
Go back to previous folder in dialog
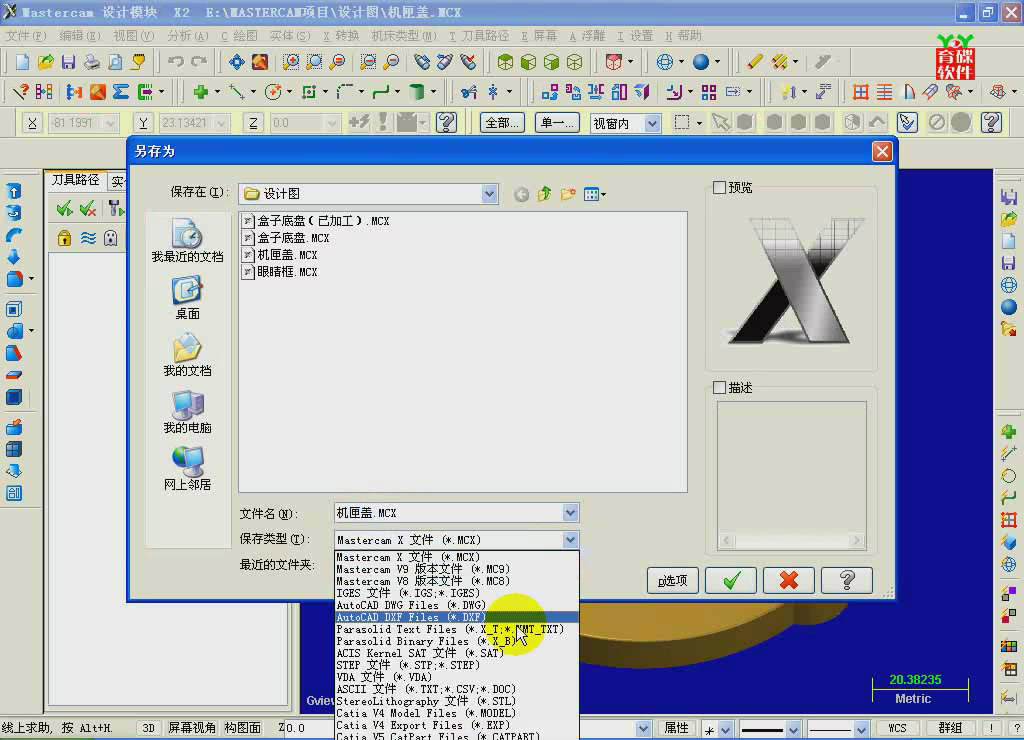click(521, 194)
